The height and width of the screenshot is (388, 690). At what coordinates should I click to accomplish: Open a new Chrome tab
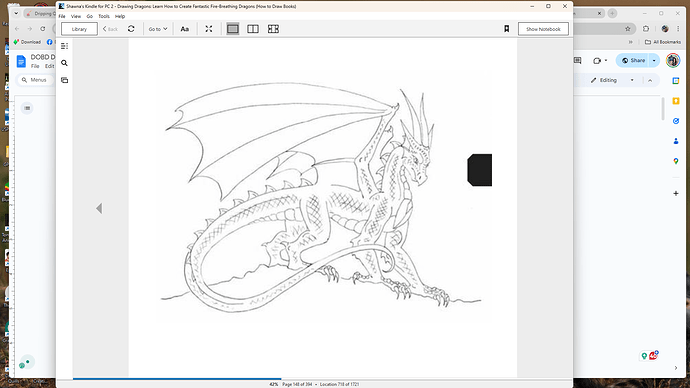[x=613, y=14]
